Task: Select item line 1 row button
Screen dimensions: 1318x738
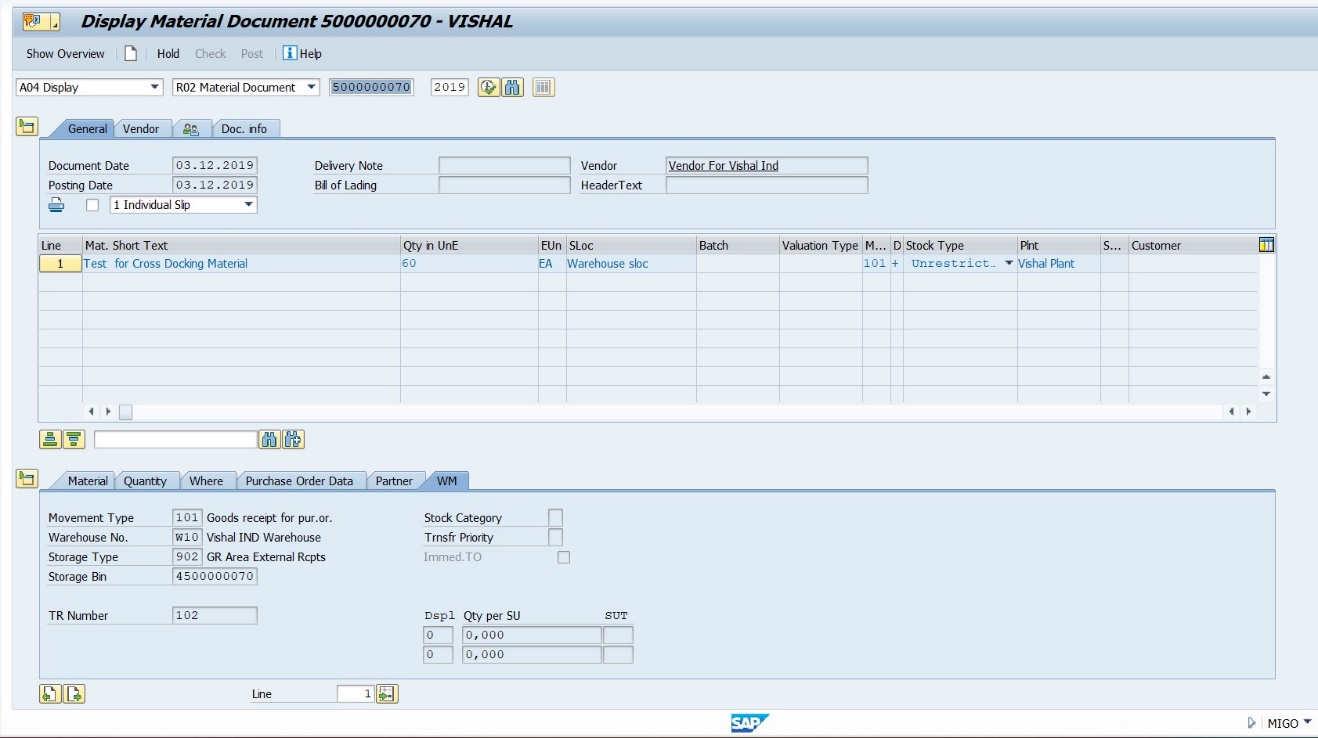Action: (x=60, y=264)
